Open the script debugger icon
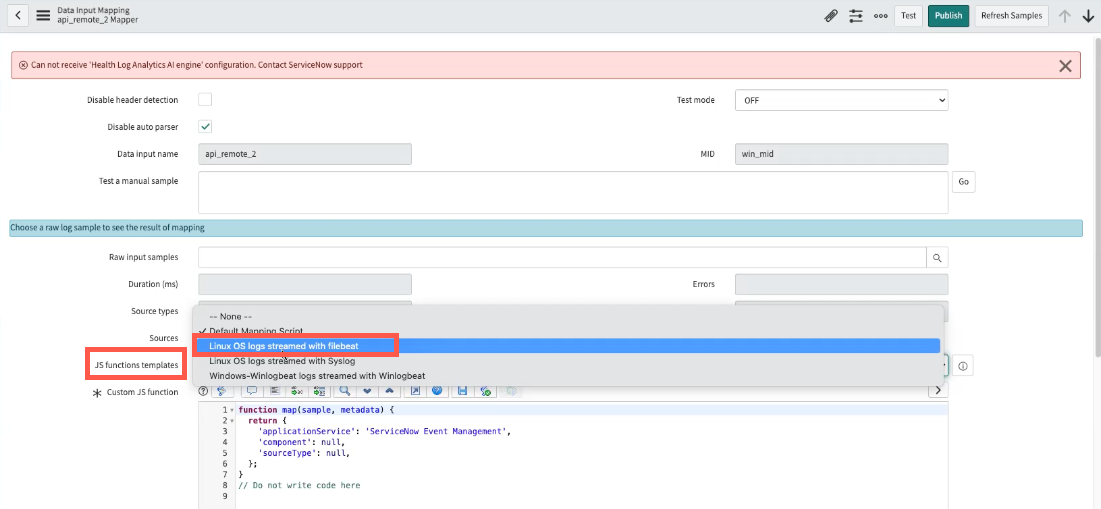 [x=485, y=391]
